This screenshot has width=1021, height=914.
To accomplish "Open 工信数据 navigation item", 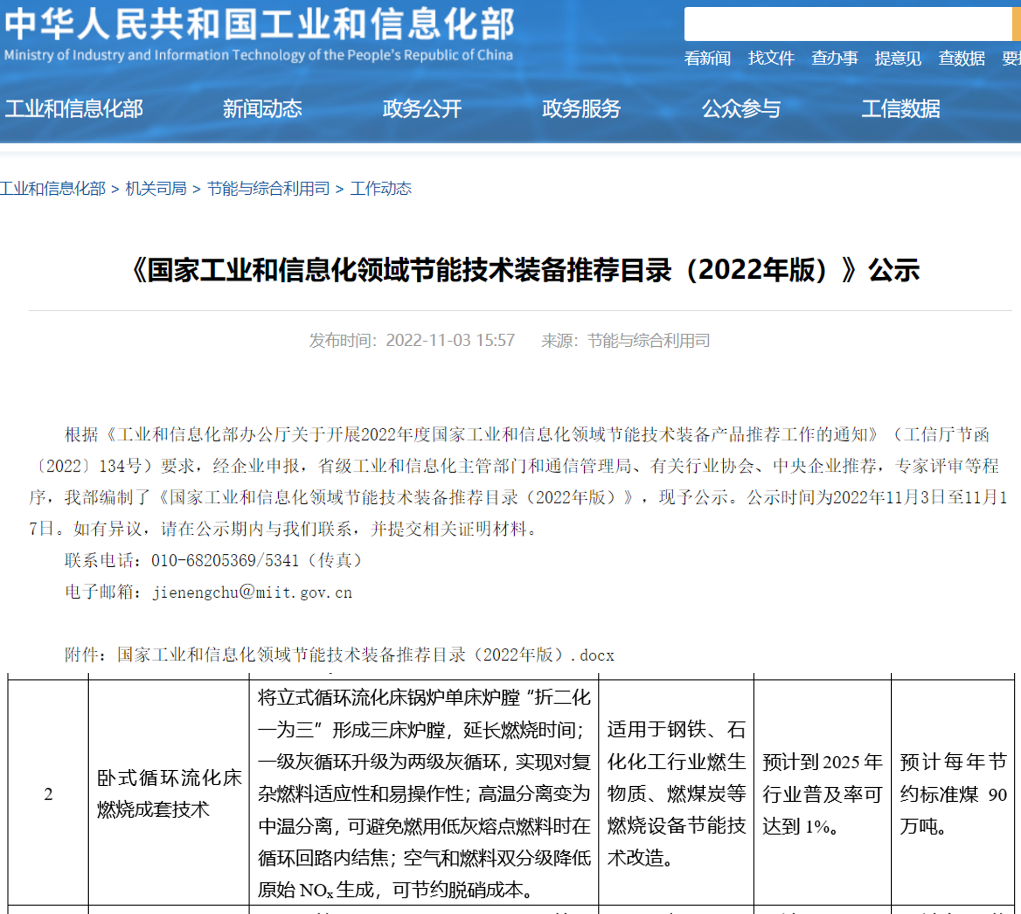I will pos(900,108).
